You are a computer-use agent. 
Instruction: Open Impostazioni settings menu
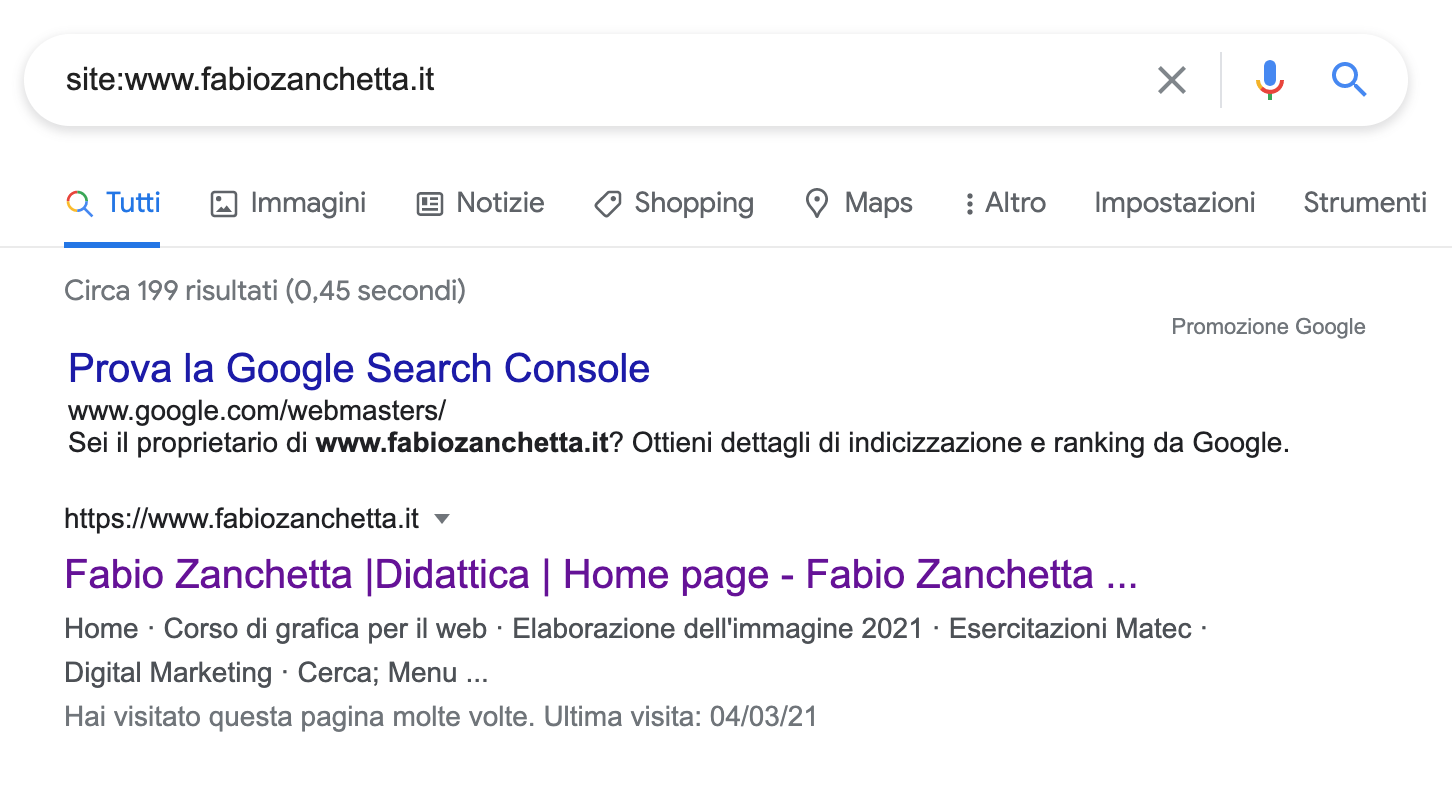1174,203
